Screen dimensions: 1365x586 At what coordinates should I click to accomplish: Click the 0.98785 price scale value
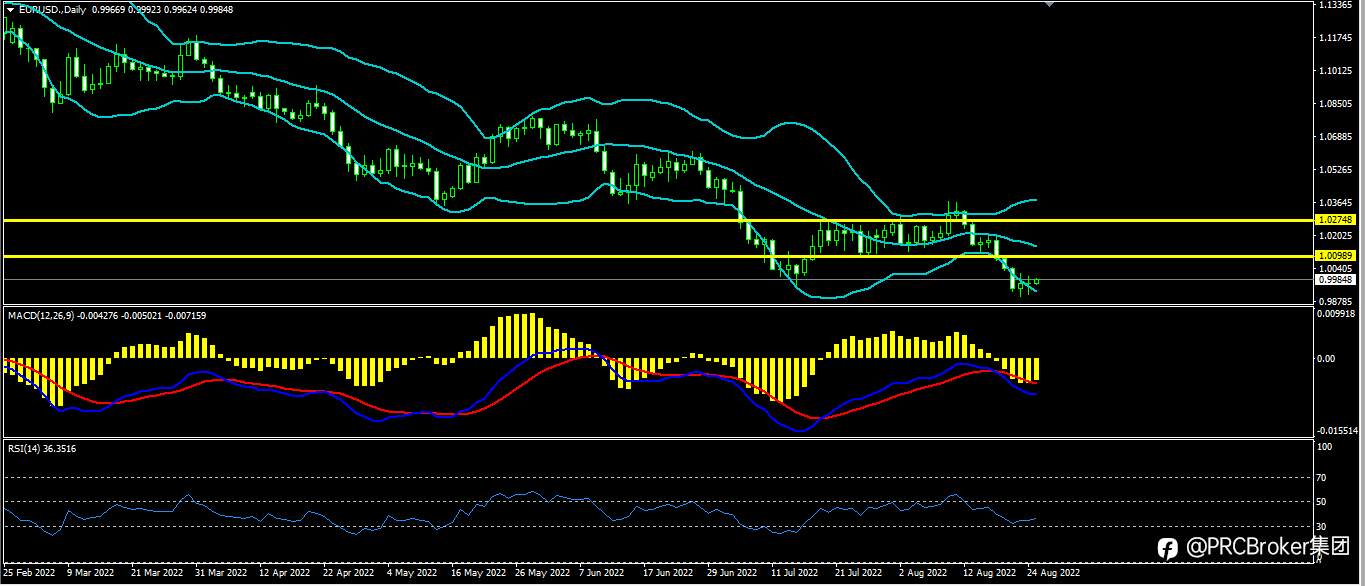pos(1335,301)
